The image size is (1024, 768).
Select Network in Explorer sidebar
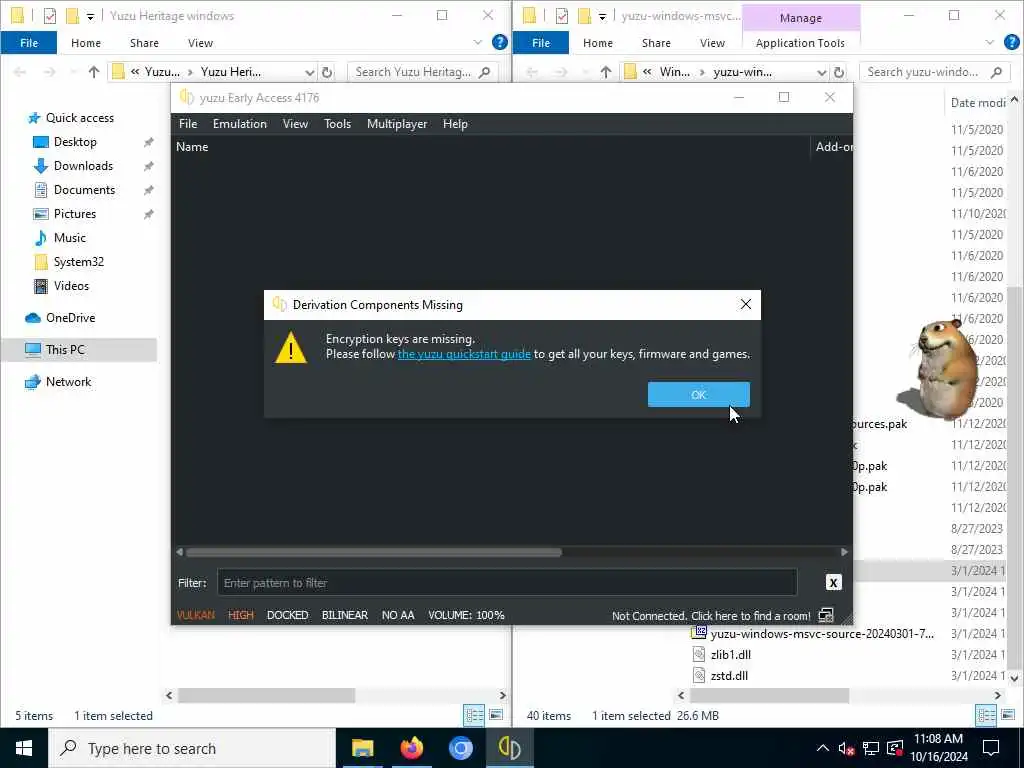(68, 382)
